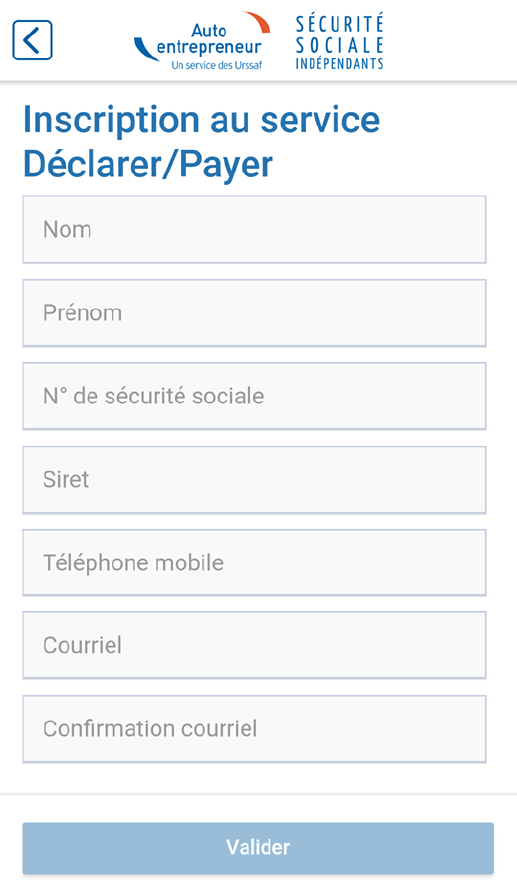Click the word INDÉPENDANTS in the logo
The height and width of the screenshot is (884, 517).
[x=339, y=63]
